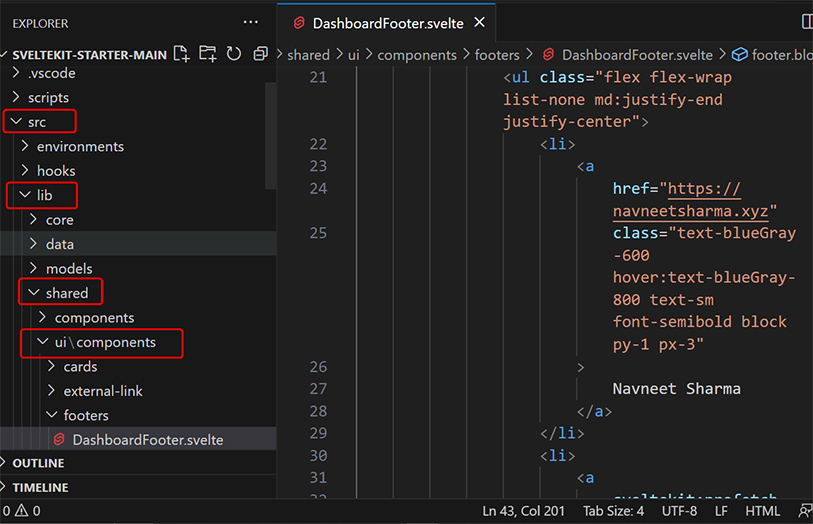
Task: Open Explorer more actions ellipsis menu
Action: point(250,22)
